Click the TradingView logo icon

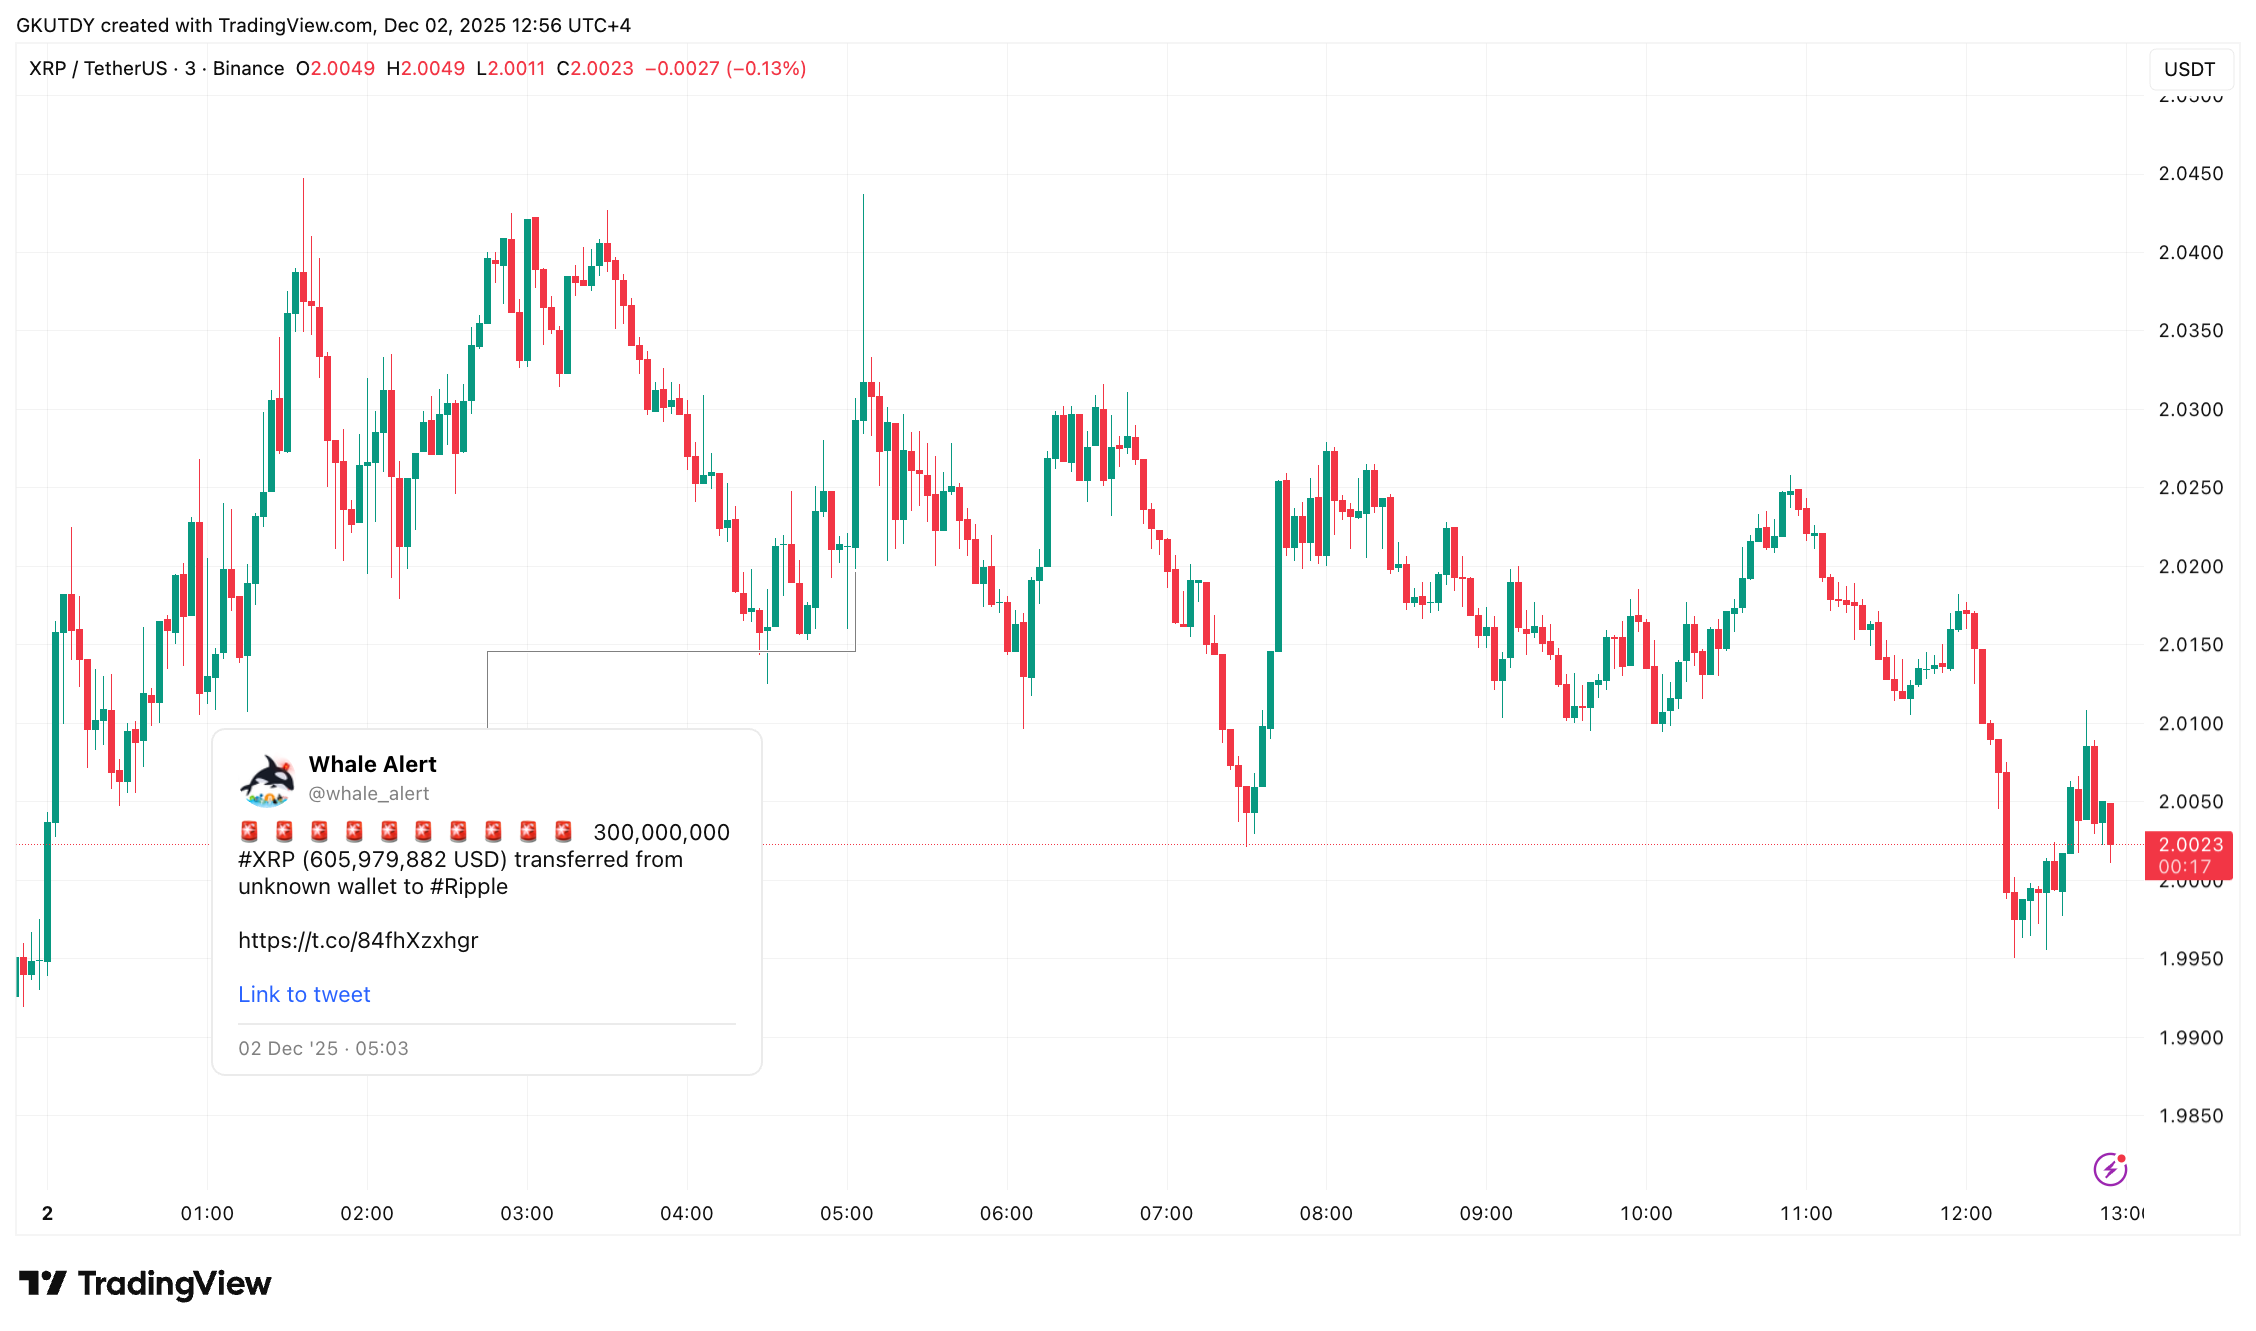[42, 1283]
